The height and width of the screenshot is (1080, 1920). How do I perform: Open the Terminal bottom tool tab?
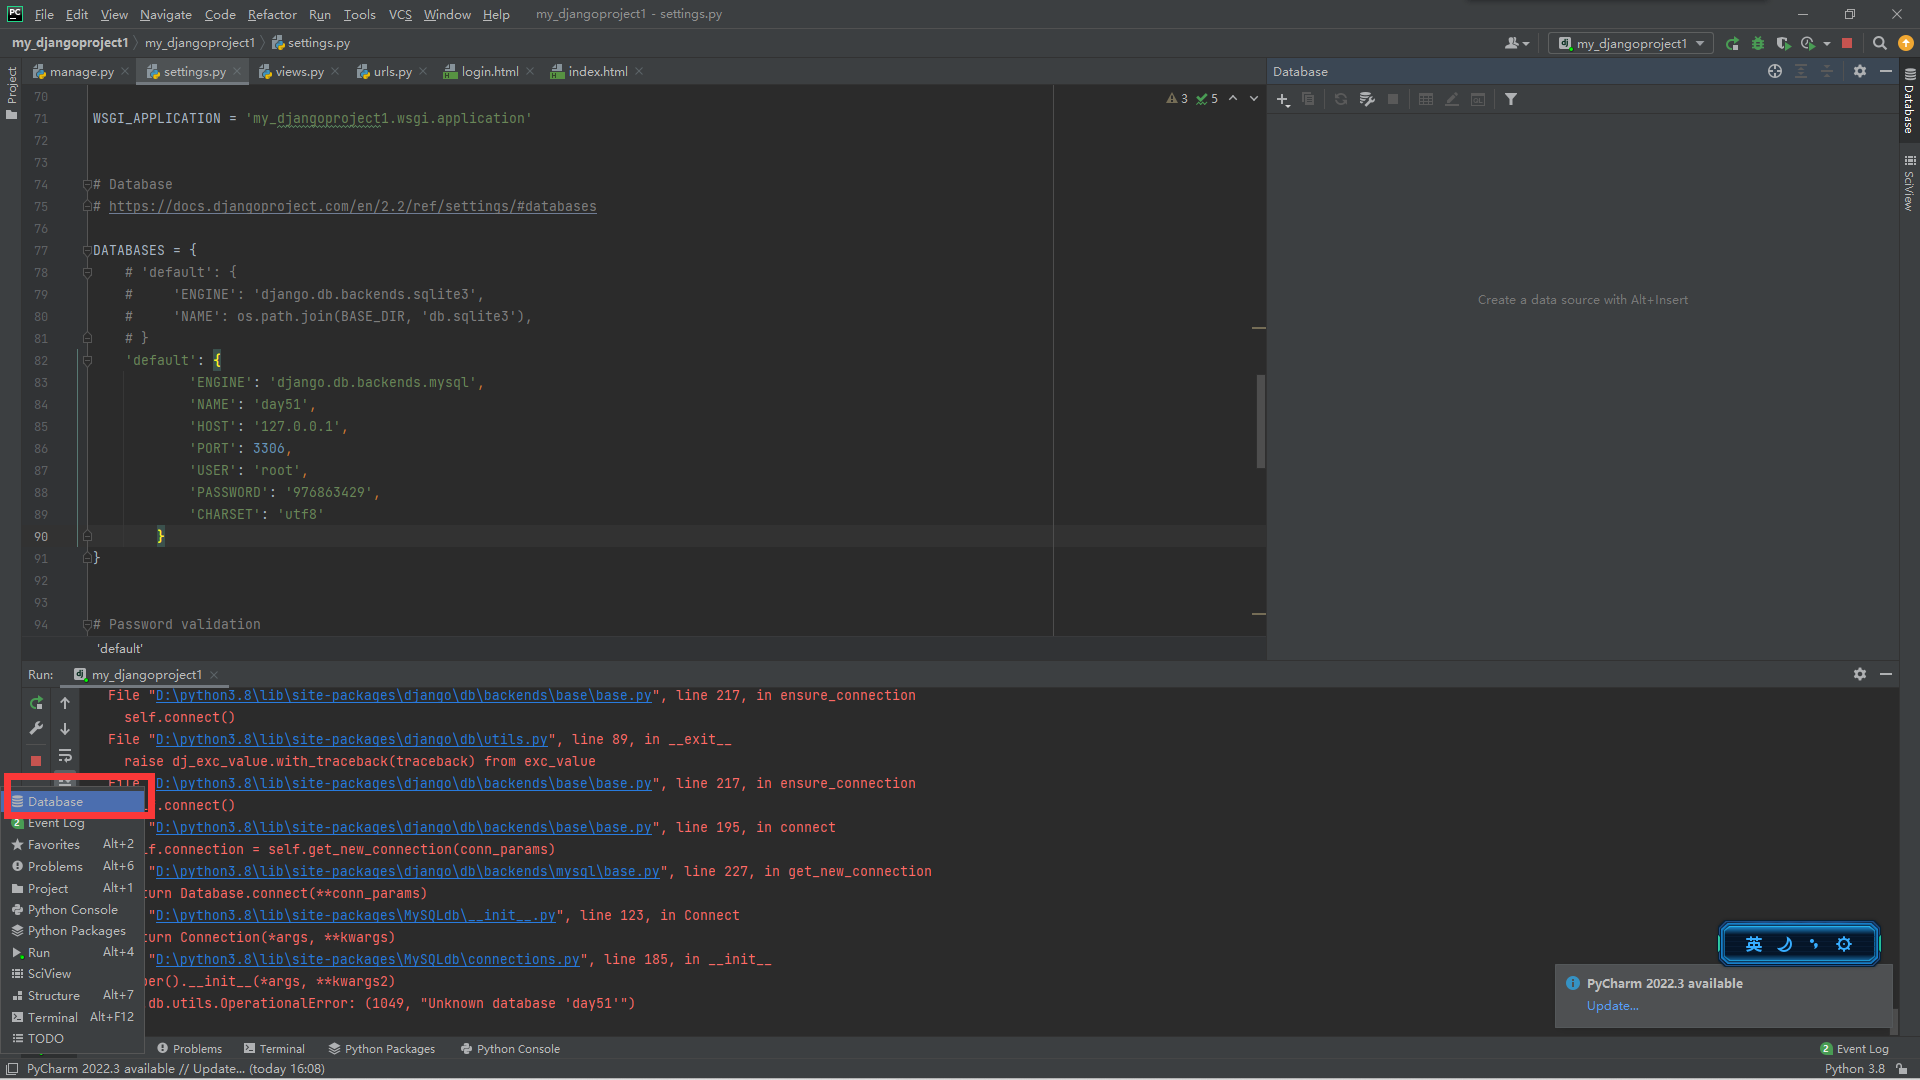coord(274,1049)
